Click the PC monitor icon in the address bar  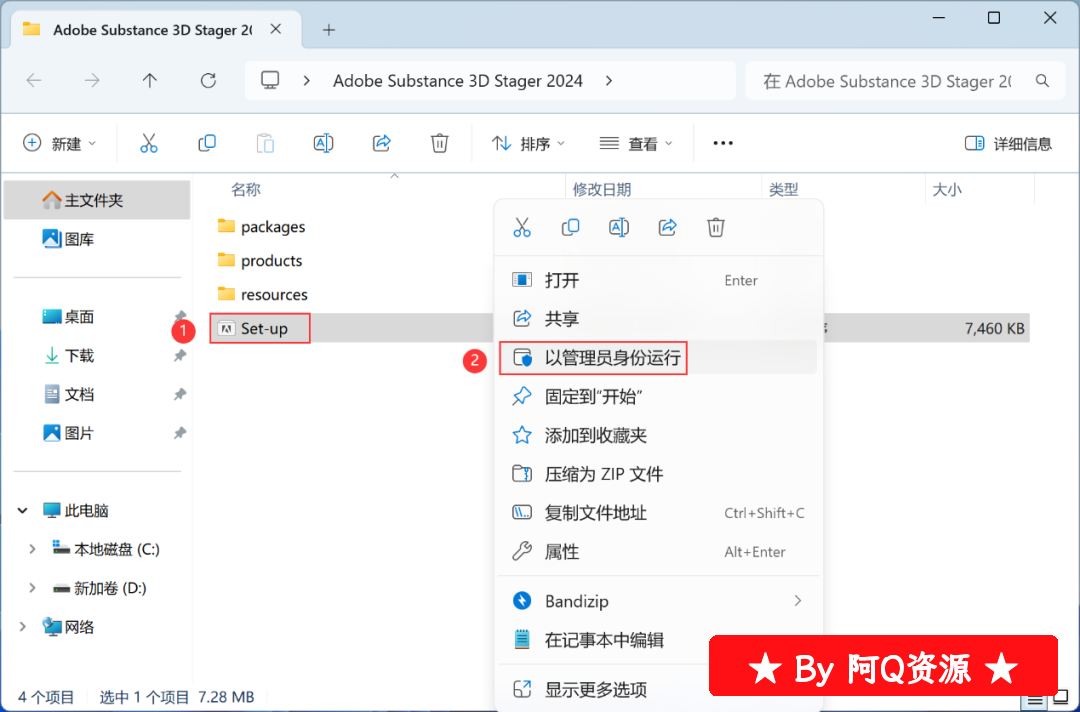pyautogui.click(x=270, y=81)
